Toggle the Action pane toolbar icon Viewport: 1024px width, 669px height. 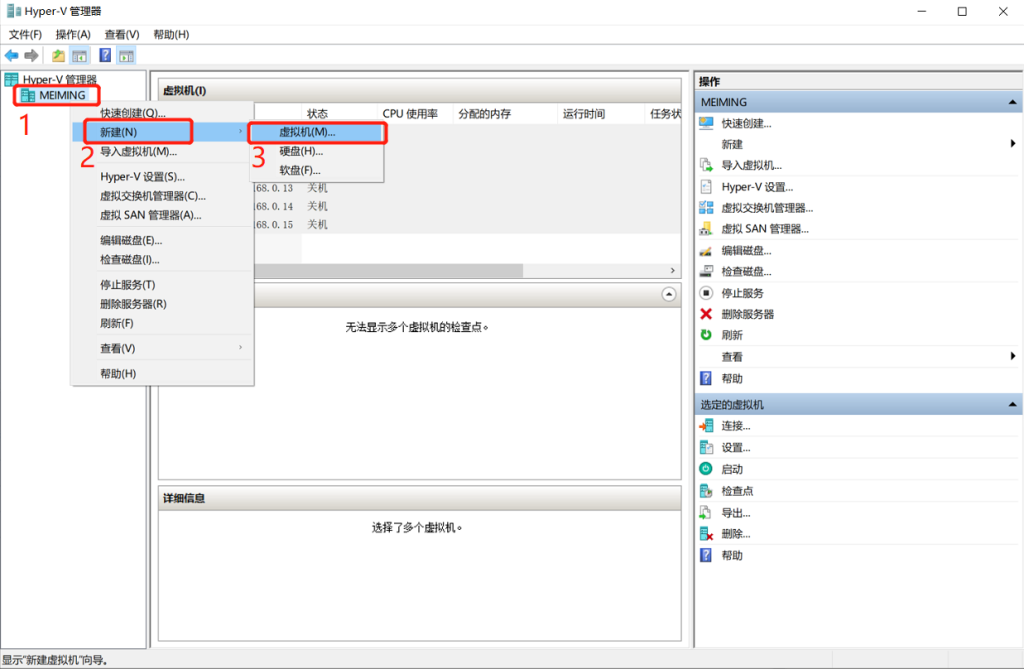tap(126, 56)
